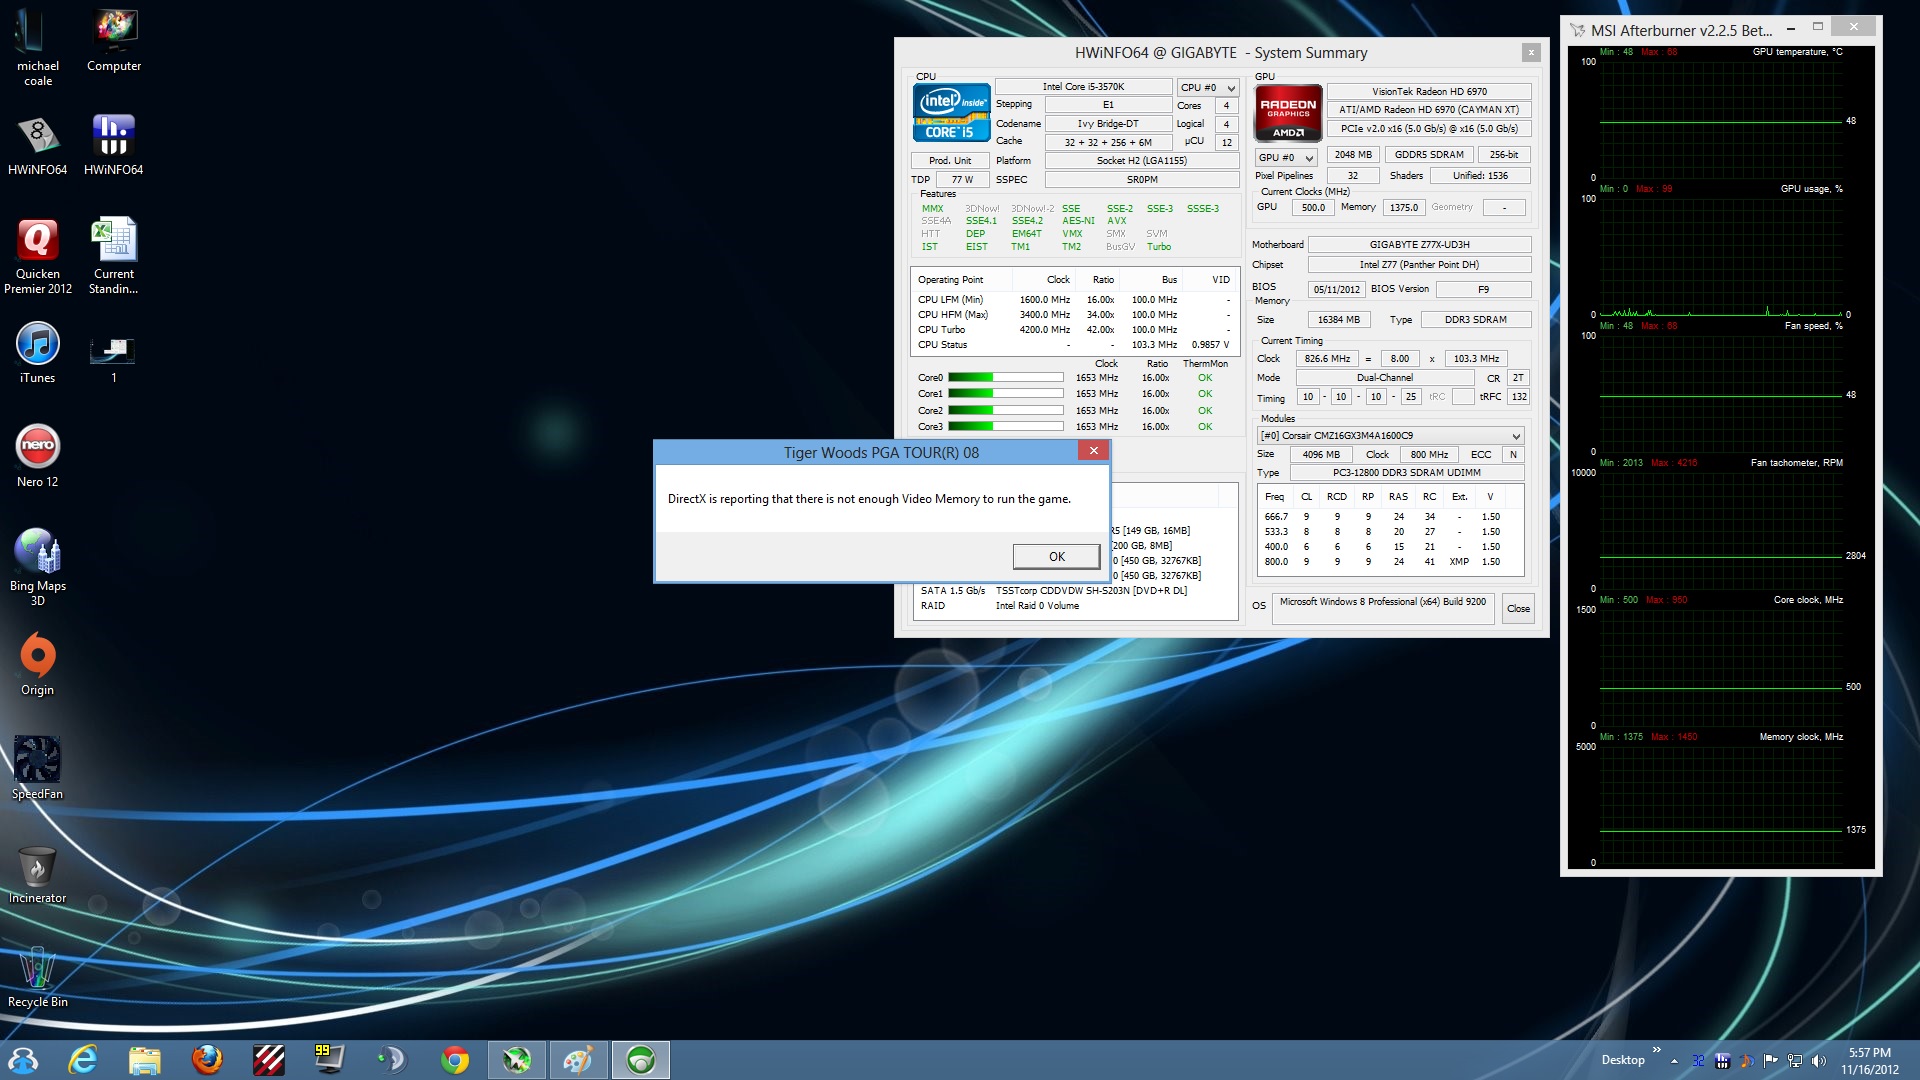The image size is (1920, 1080).
Task: Open Bing Maps 3D shortcut
Action: 37,566
